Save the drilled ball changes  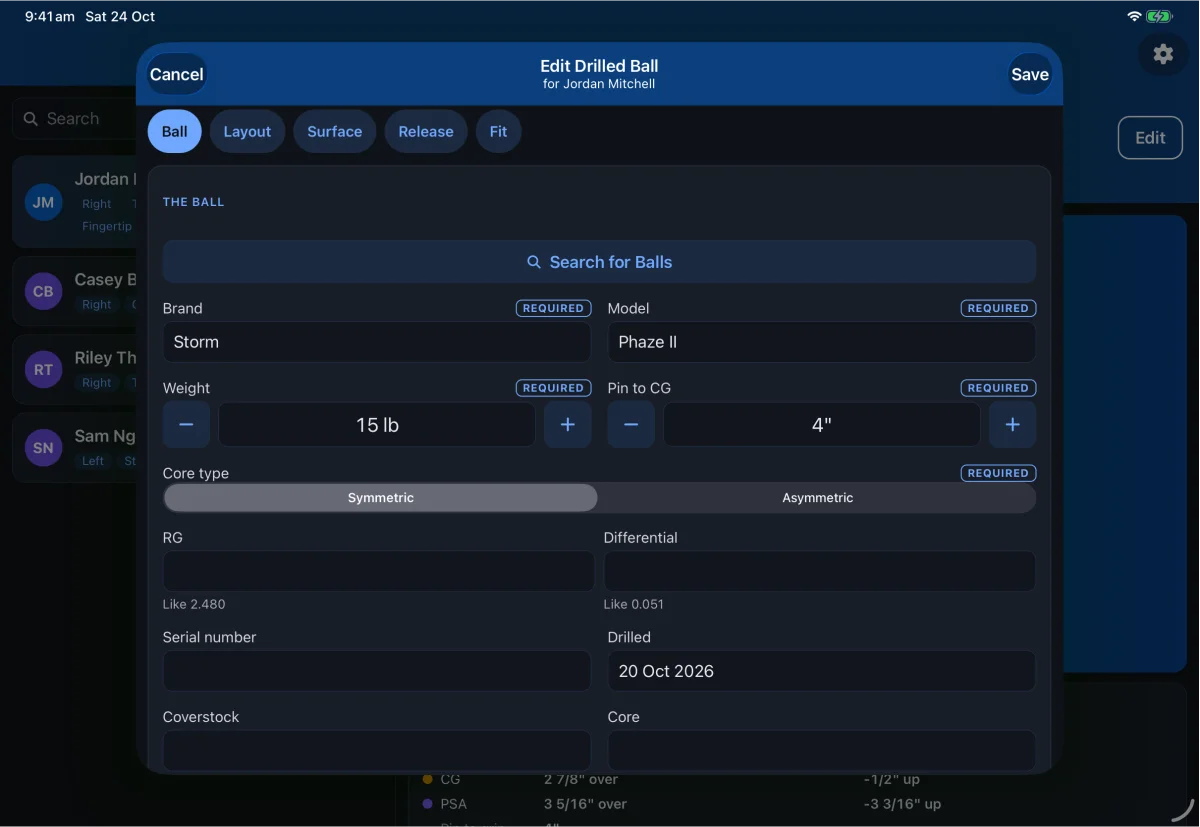click(1030, 74)
